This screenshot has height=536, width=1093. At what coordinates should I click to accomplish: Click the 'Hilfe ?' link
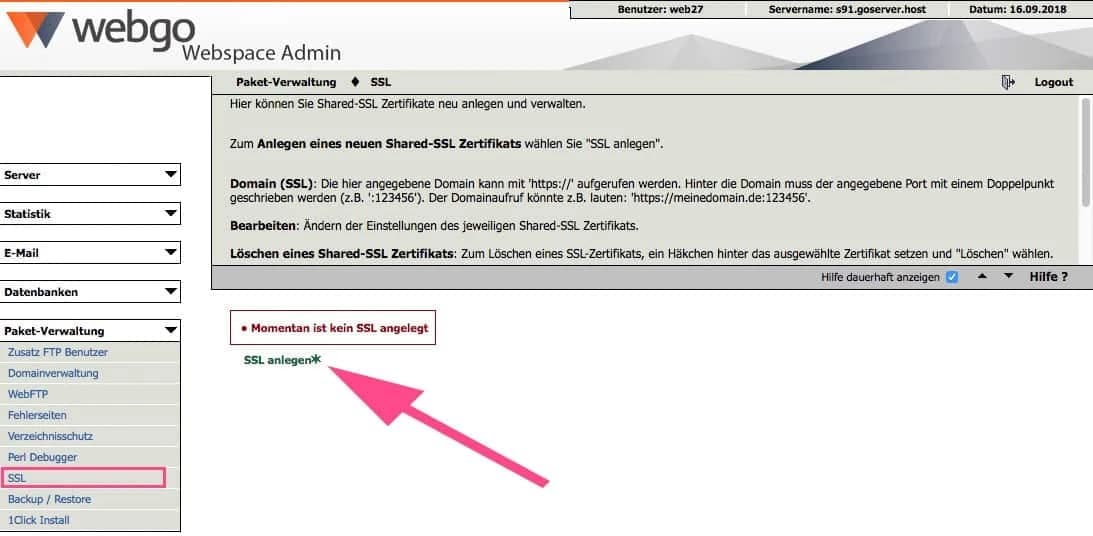[1048, 276]
